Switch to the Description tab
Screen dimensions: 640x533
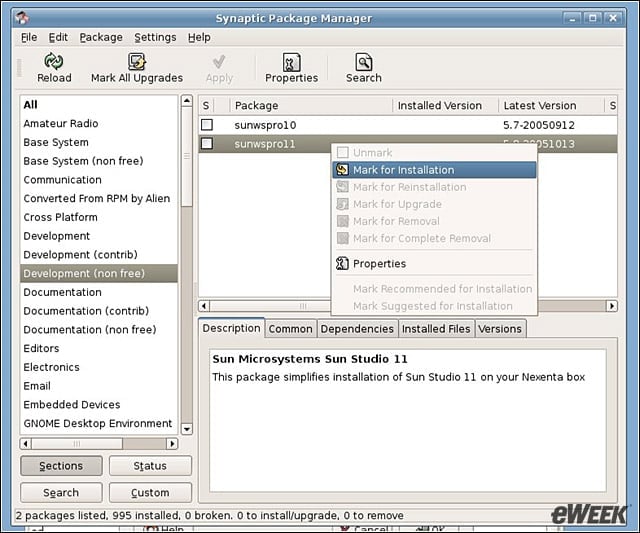click(231, 328)
